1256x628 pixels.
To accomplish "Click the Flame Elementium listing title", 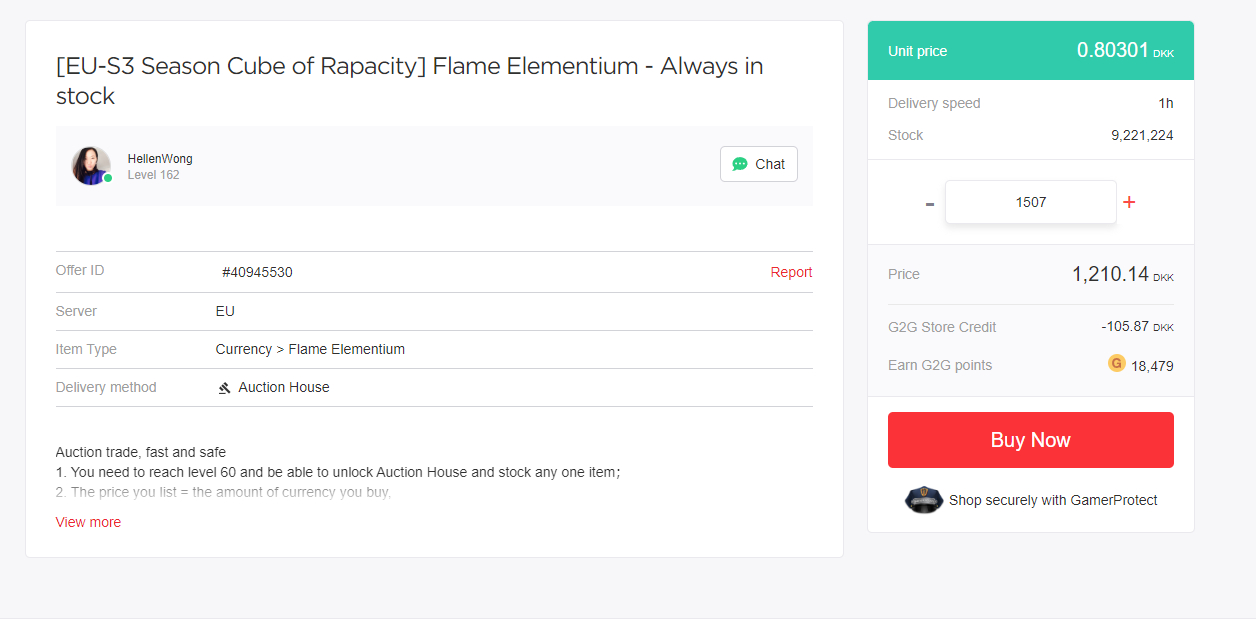I will pyautogui.click(x=409, y=81).
